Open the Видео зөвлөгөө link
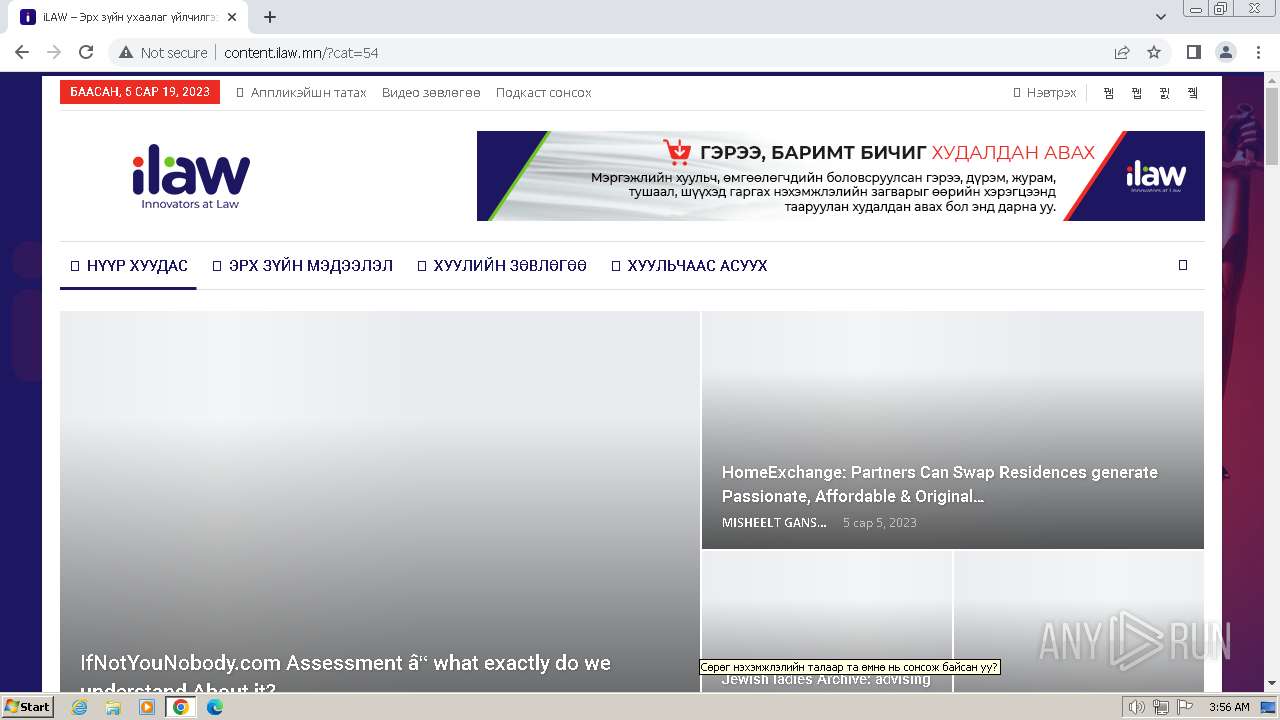Screen dimensions: 1280x720 pyautogui.click(x=431, y=92)
